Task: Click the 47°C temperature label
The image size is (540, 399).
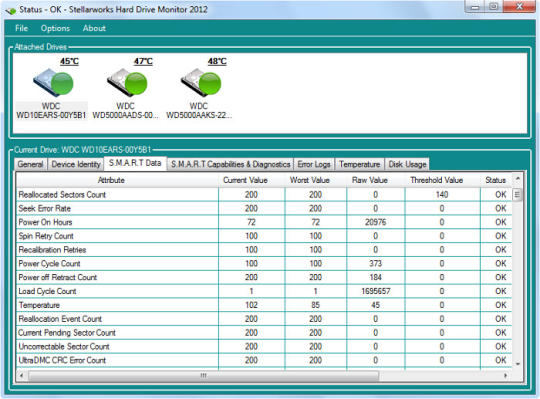Action: pyautogui.click(x=143, y=61)
